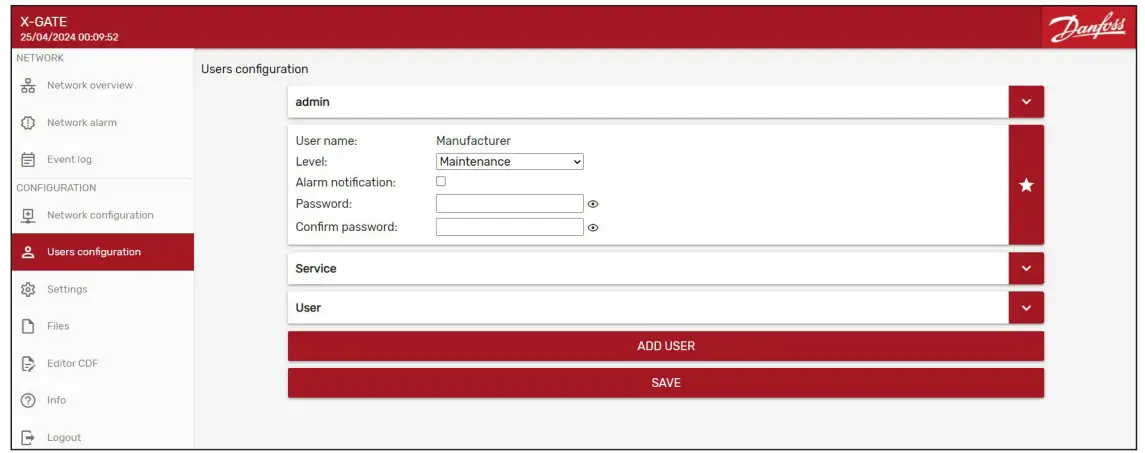Open Network alarm menu item
1145x453 pixels.
pos(103,123)
